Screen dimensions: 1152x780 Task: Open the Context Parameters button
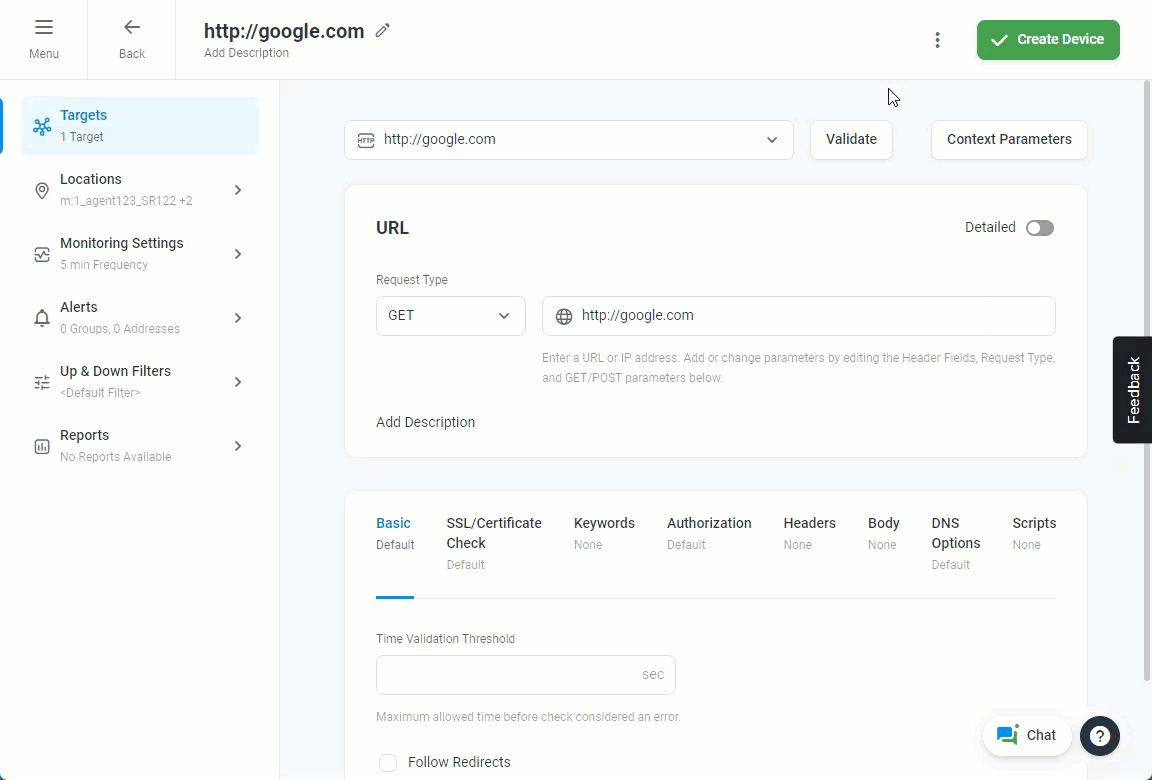coord(1008,140)
